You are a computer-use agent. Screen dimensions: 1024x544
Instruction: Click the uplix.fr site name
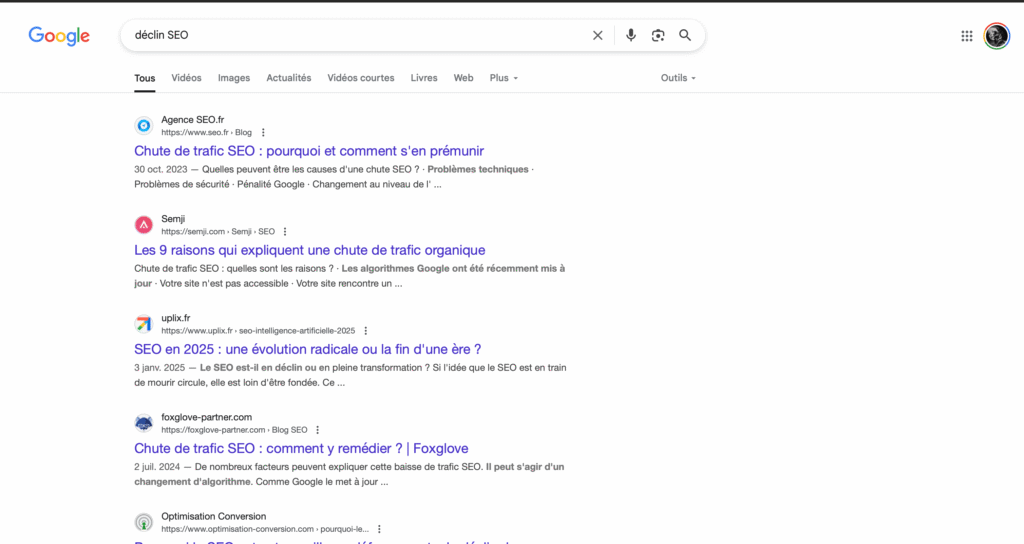(x=176, y=318)
